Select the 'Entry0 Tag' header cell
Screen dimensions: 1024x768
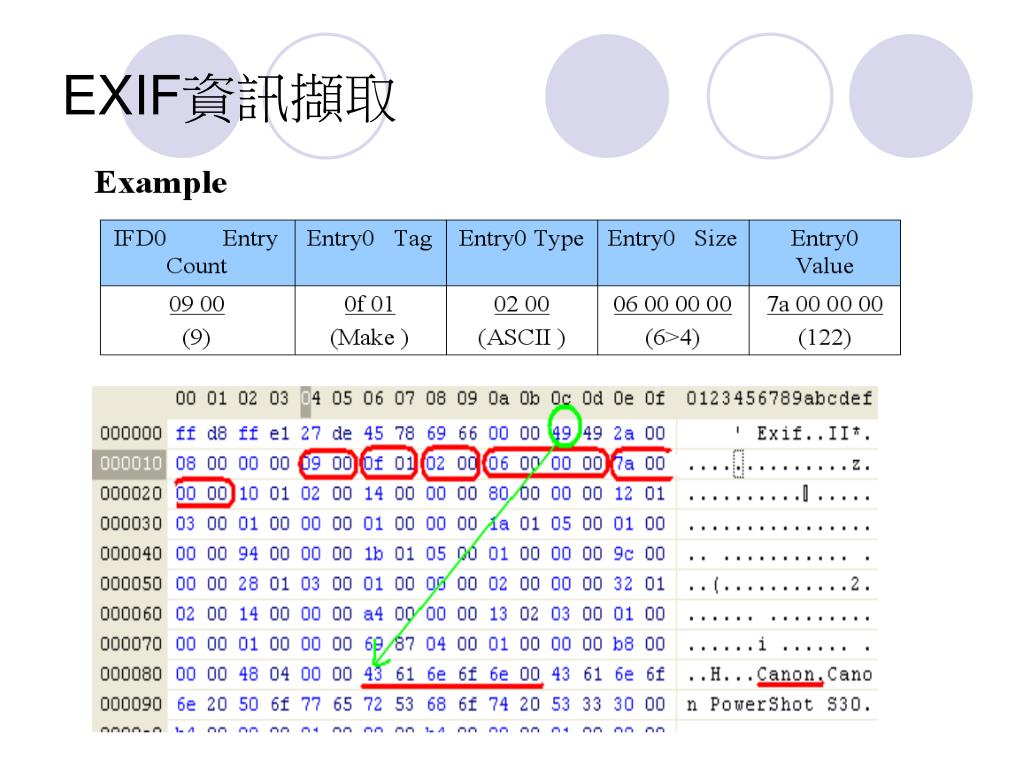(370, 253)
